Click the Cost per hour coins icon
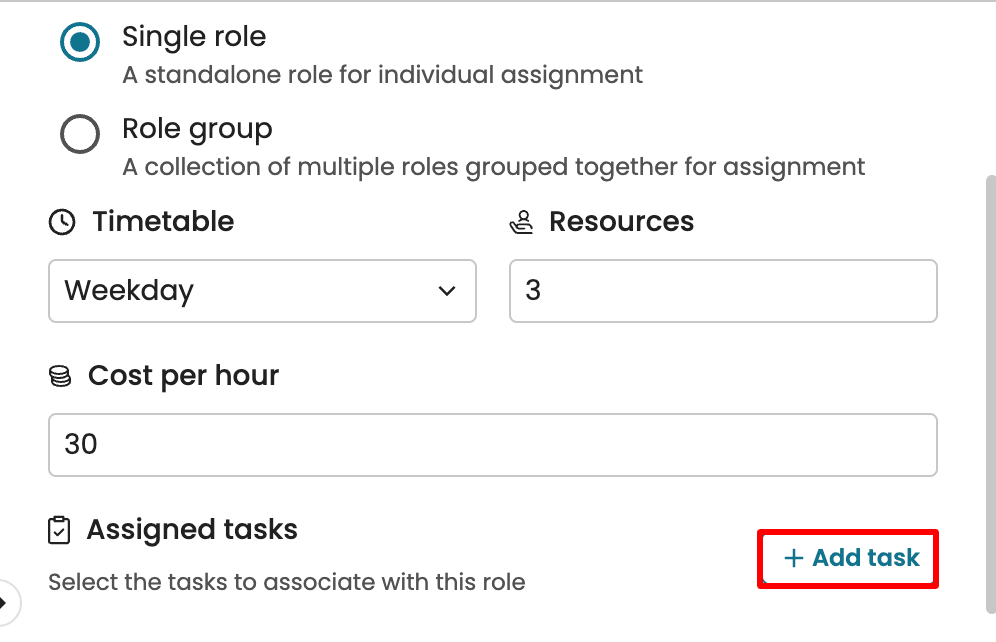The height and width of the screenshot is (642, 996). pos(60,377)
